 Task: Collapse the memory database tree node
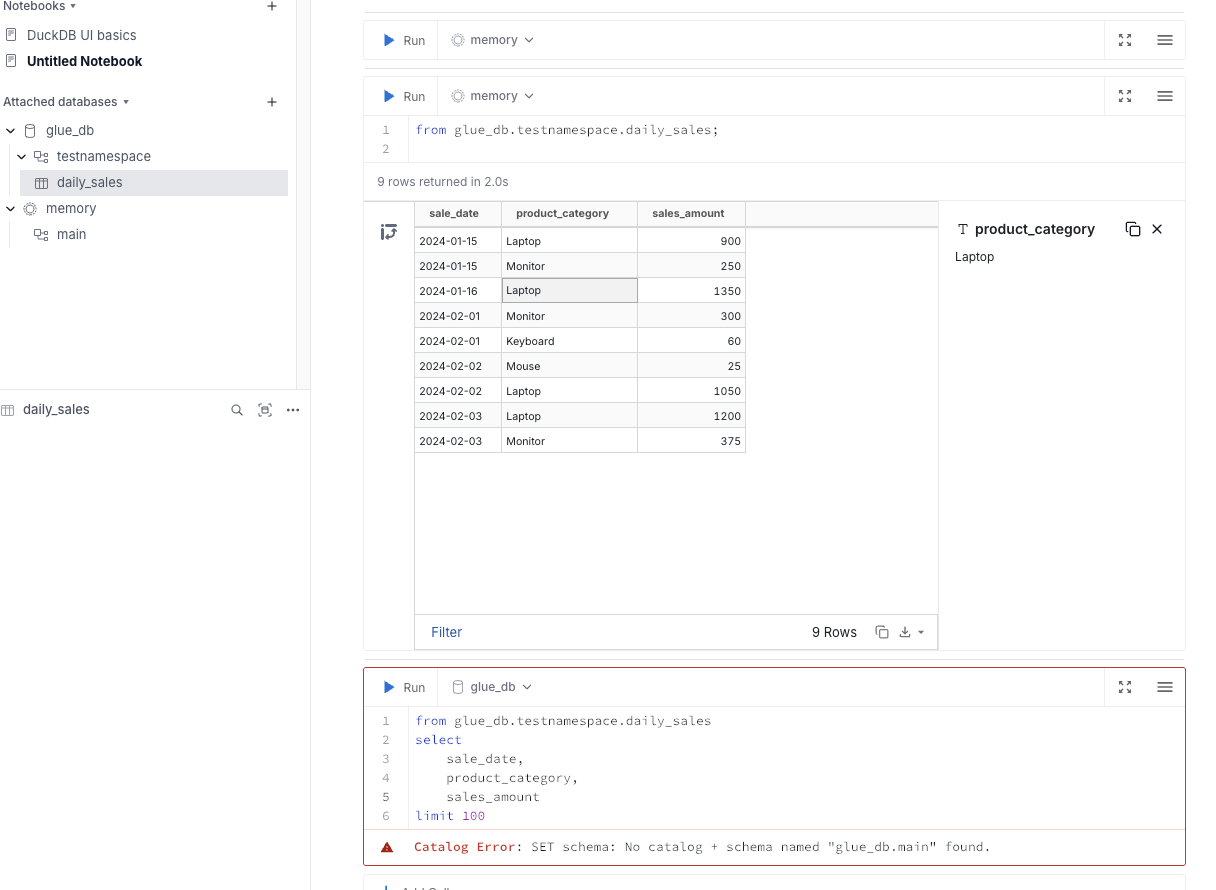[x=10, y=209]
